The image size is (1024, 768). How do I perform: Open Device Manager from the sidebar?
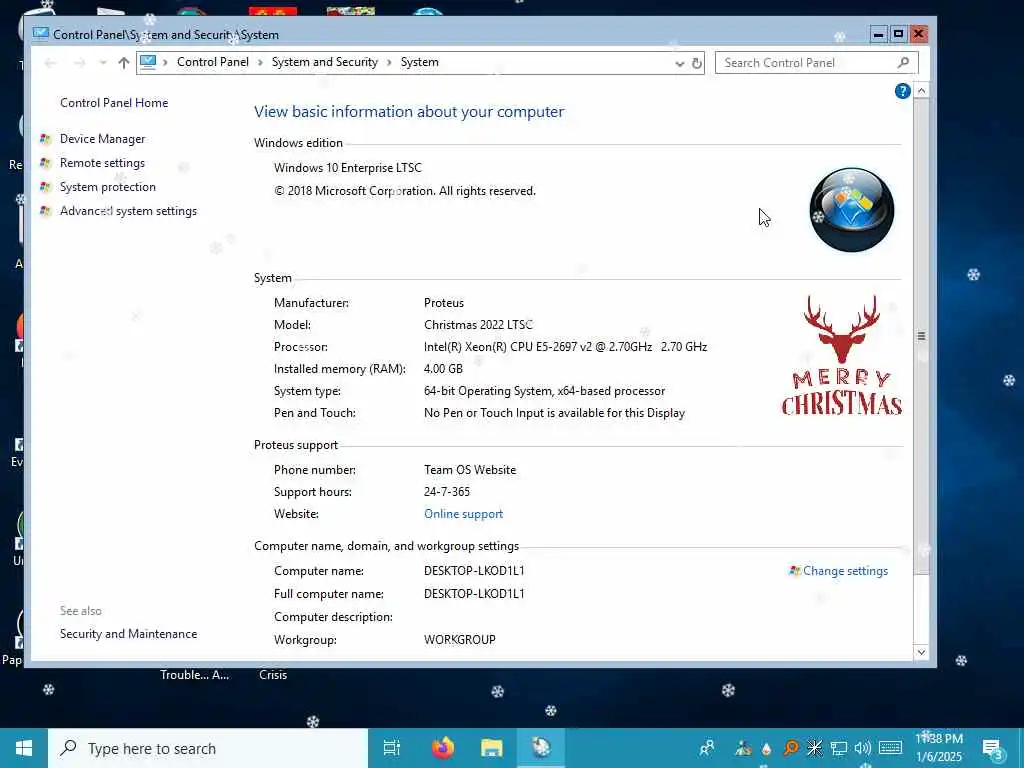coord(103,139)
